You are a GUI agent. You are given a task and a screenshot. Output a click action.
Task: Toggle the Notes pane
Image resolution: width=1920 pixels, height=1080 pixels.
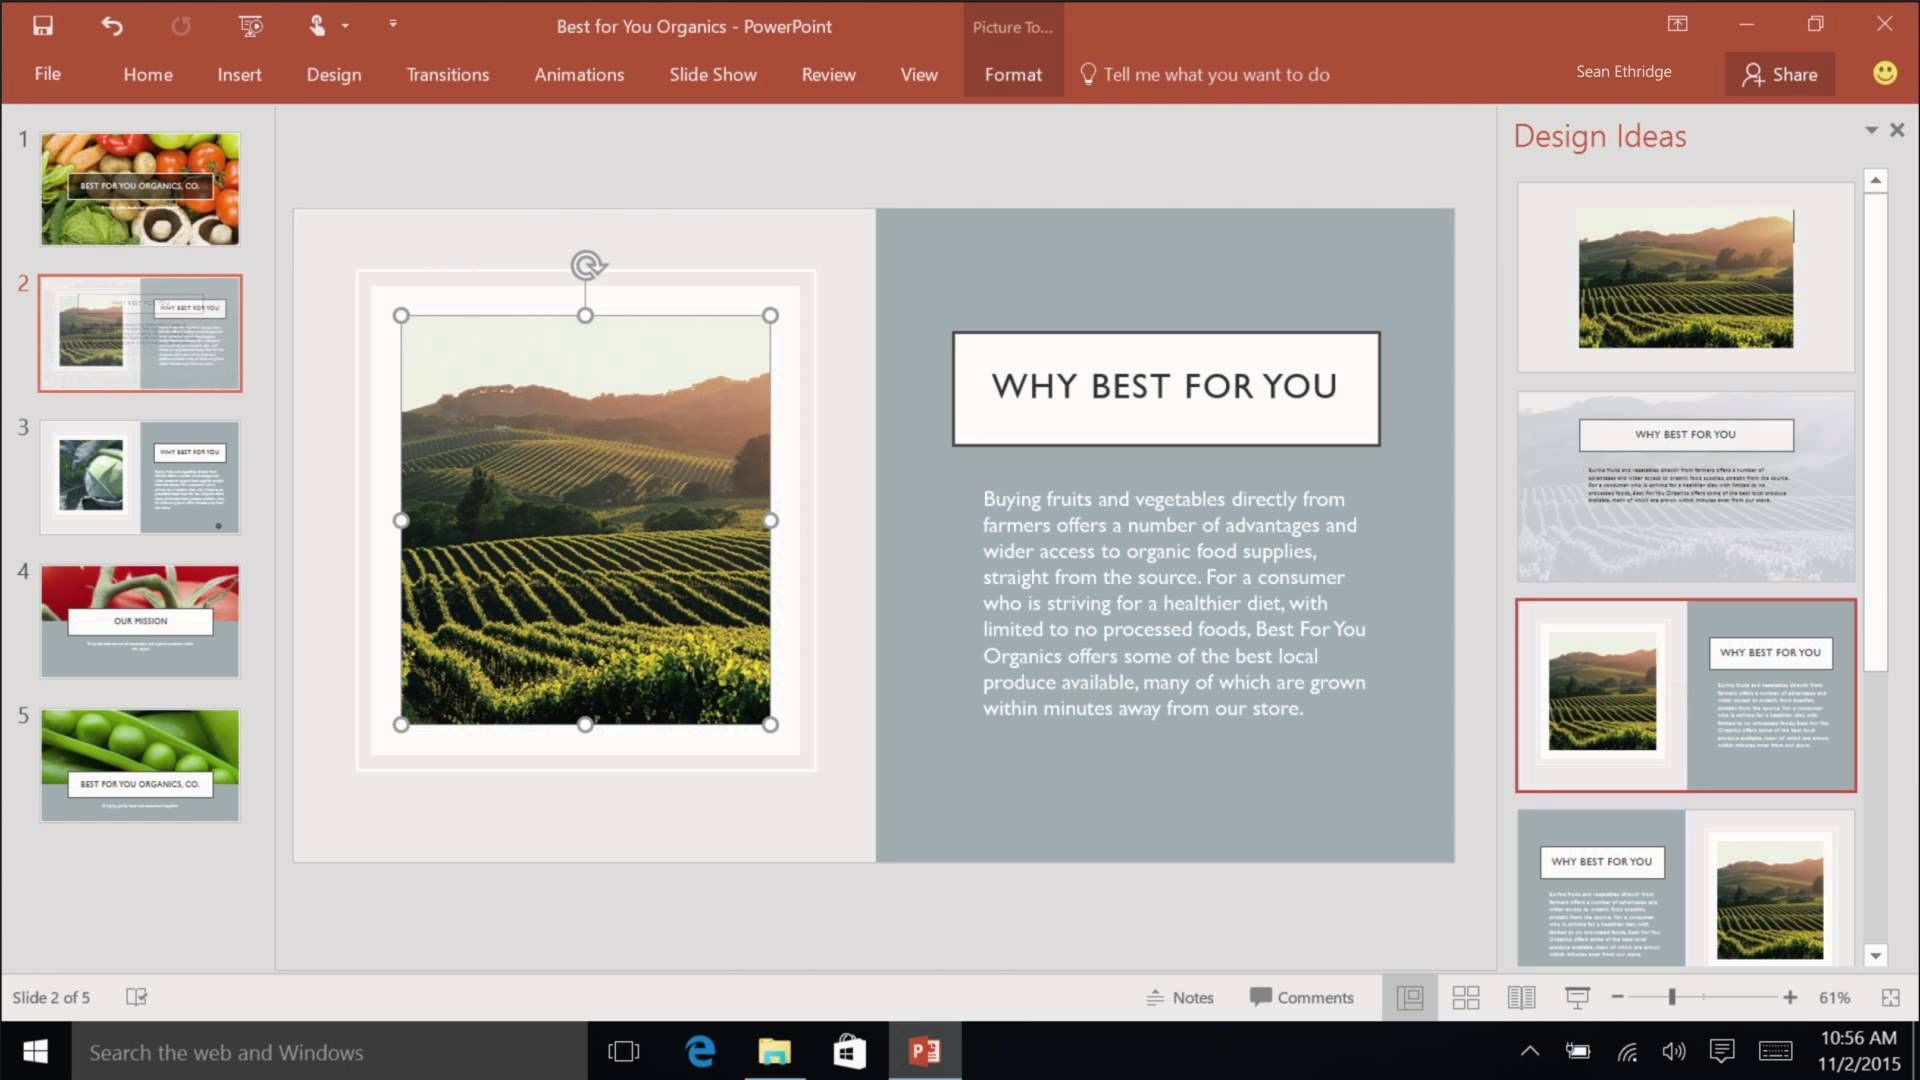(1180, 997)
